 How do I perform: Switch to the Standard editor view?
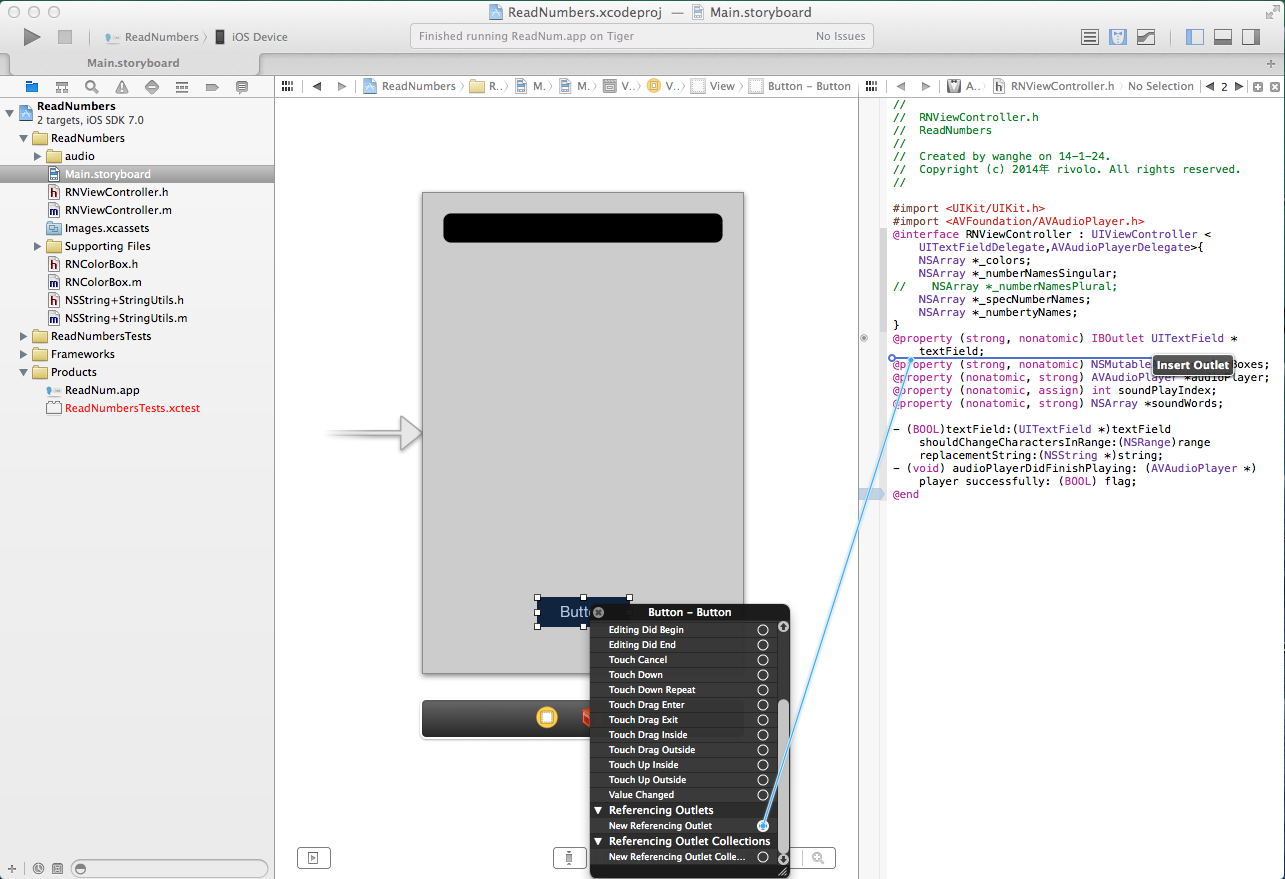[x=1090, y=37]
